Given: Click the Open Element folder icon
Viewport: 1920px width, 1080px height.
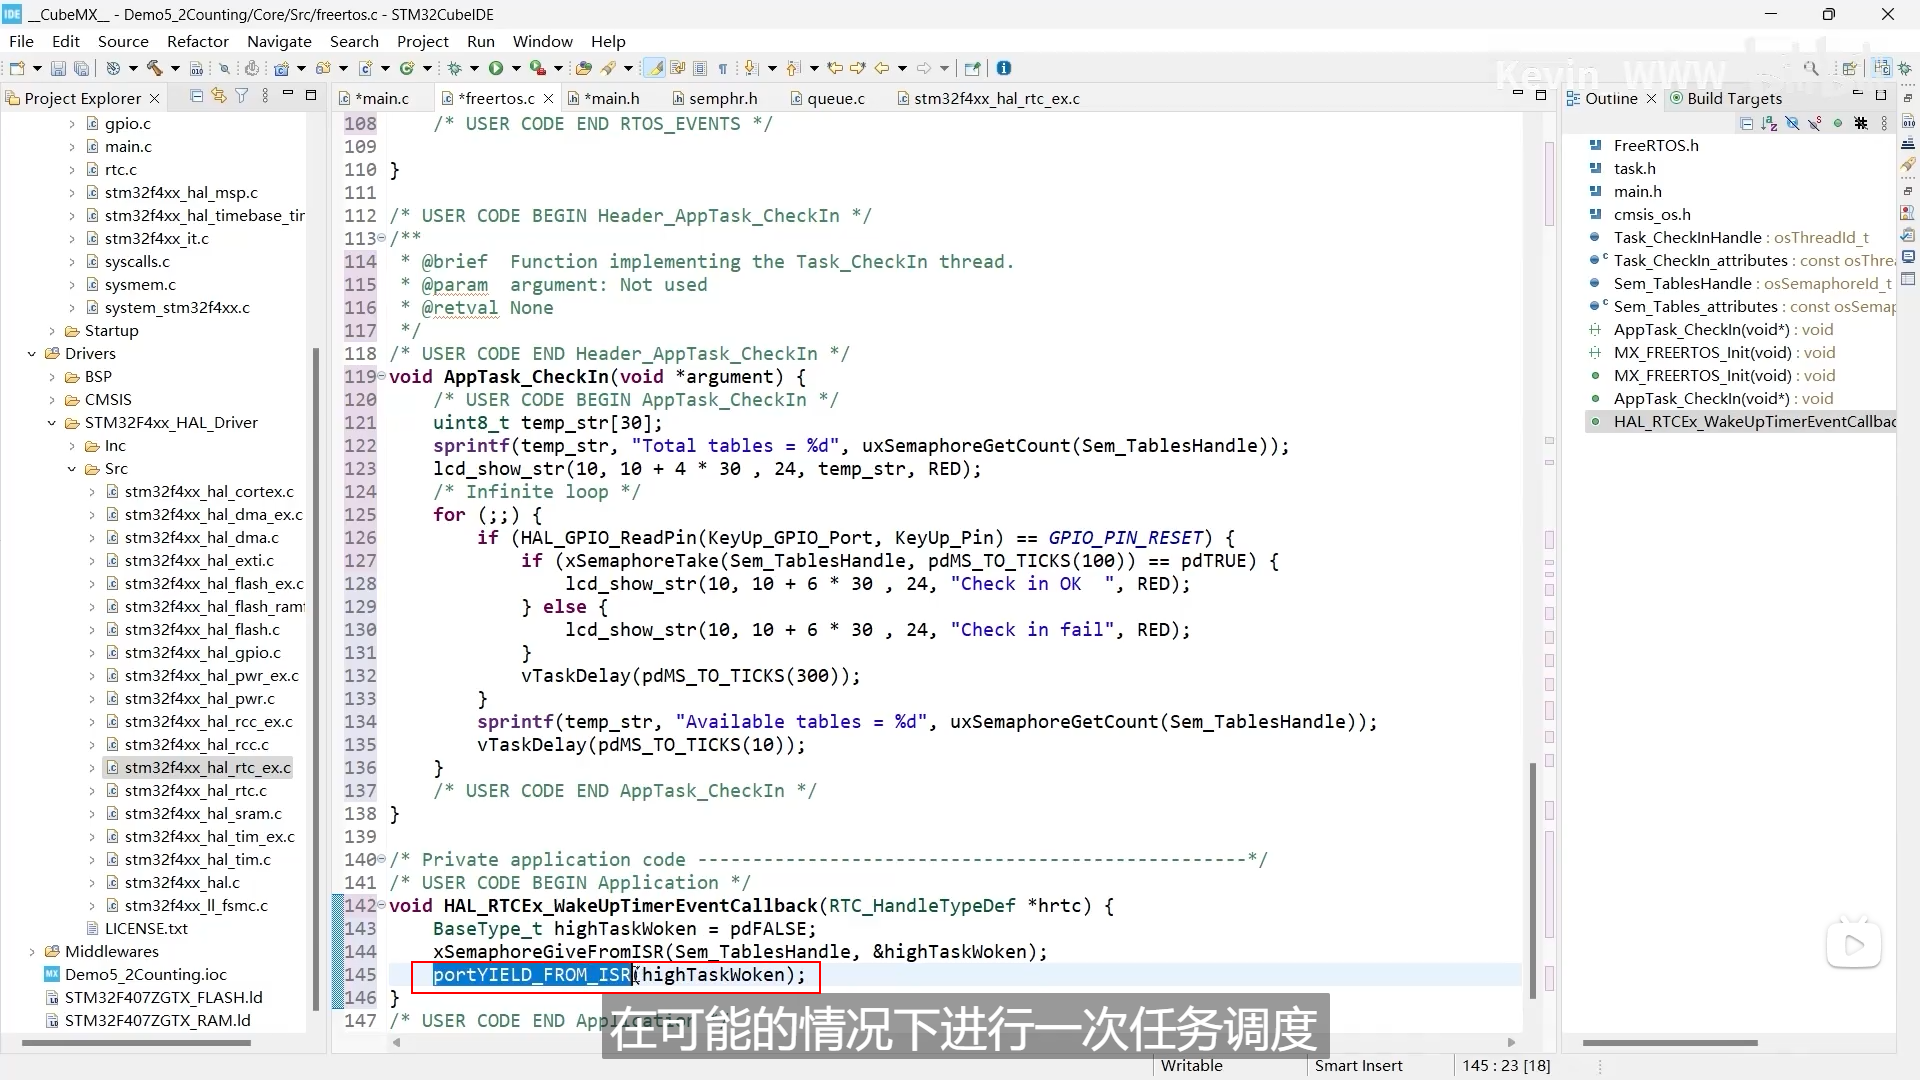Looking at the screenshot, I should point(584,68).
